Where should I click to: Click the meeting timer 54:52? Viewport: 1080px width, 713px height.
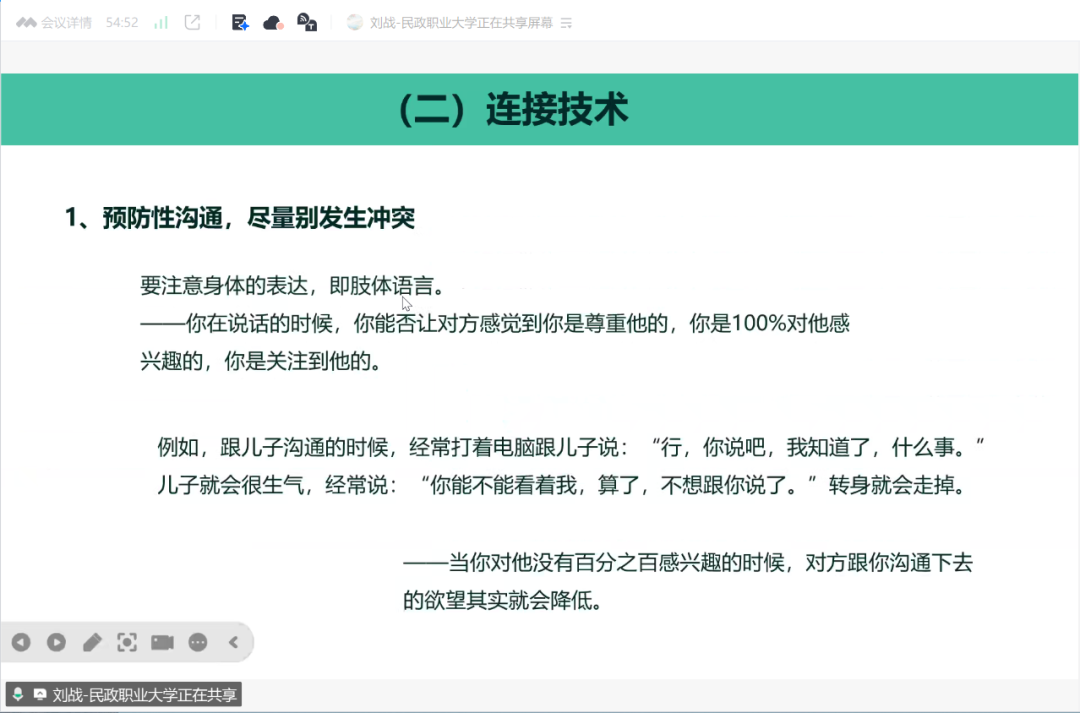[x=122, y=22]
